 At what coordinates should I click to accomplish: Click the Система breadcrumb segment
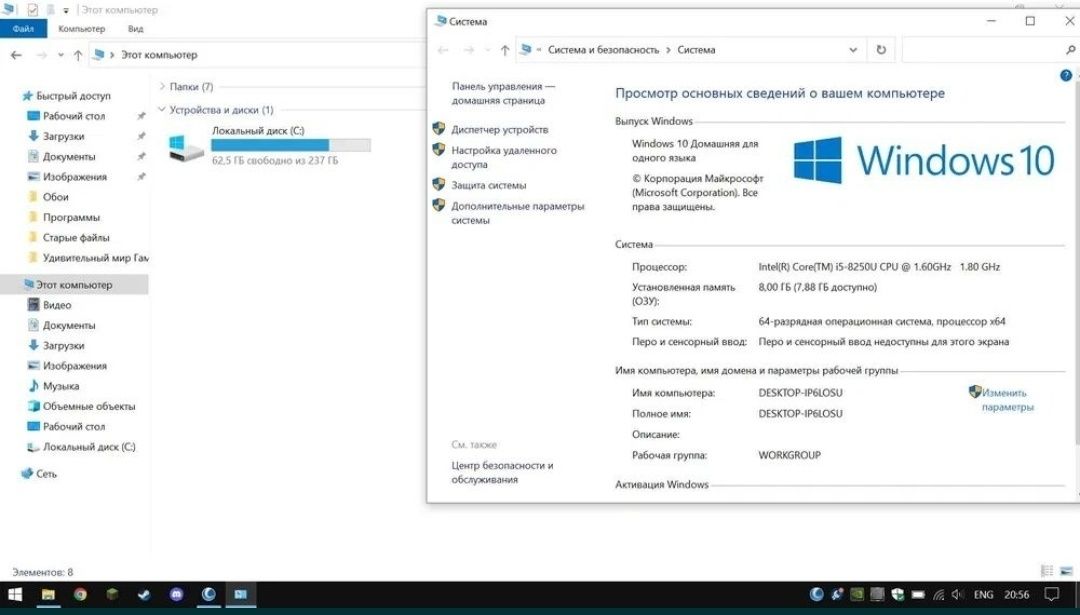pyautogui.click(x=696, y=50)
